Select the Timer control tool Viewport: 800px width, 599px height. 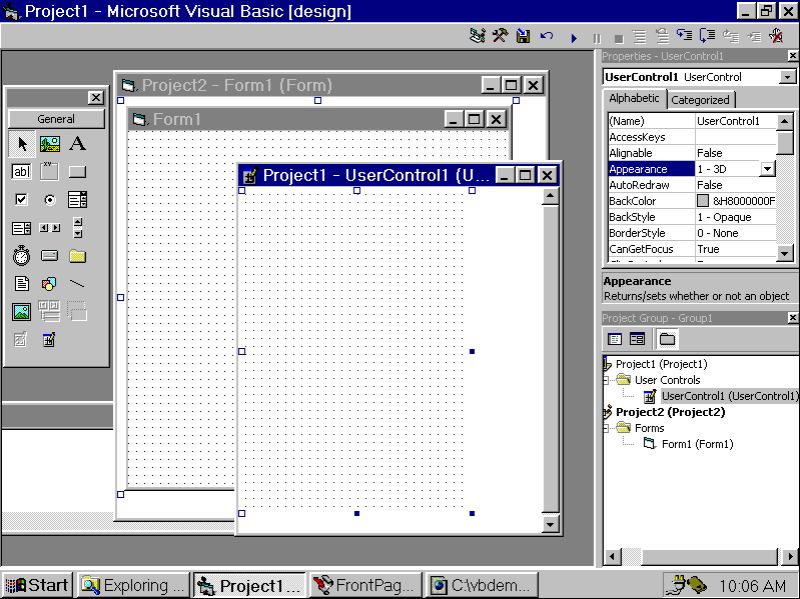20,256
